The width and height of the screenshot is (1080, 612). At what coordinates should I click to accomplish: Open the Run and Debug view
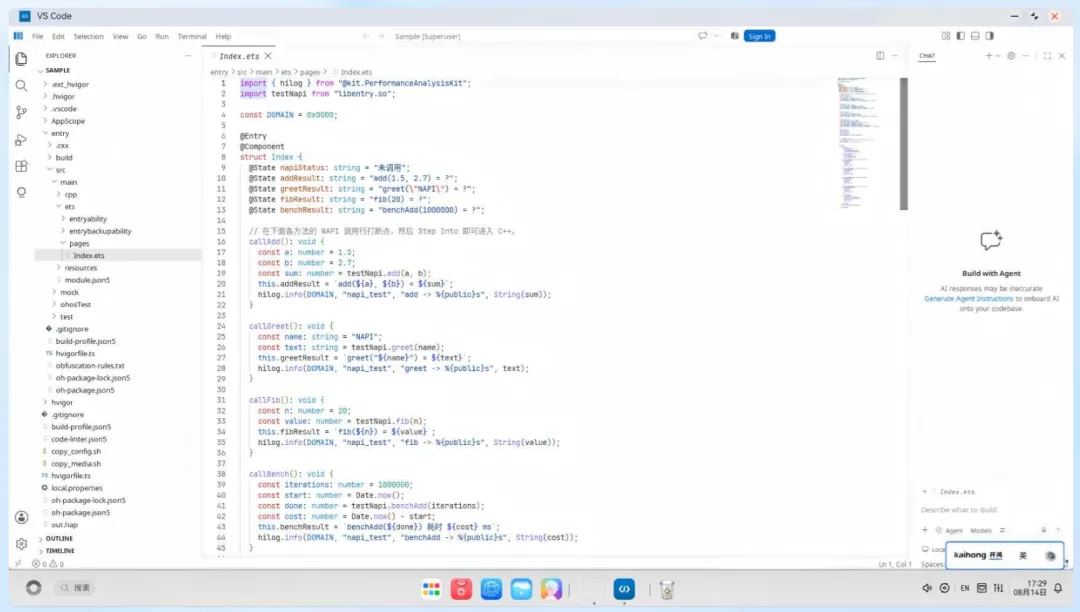[x=21, y=139]
